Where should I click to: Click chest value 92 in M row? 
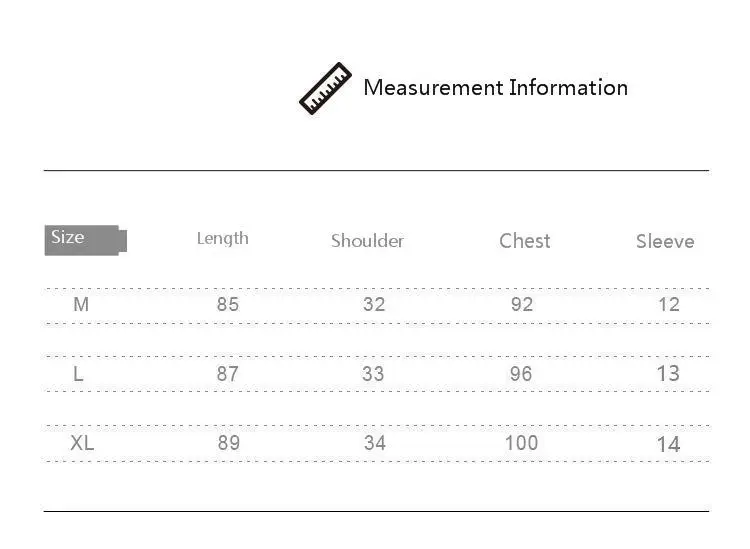[x=522, y=304]
